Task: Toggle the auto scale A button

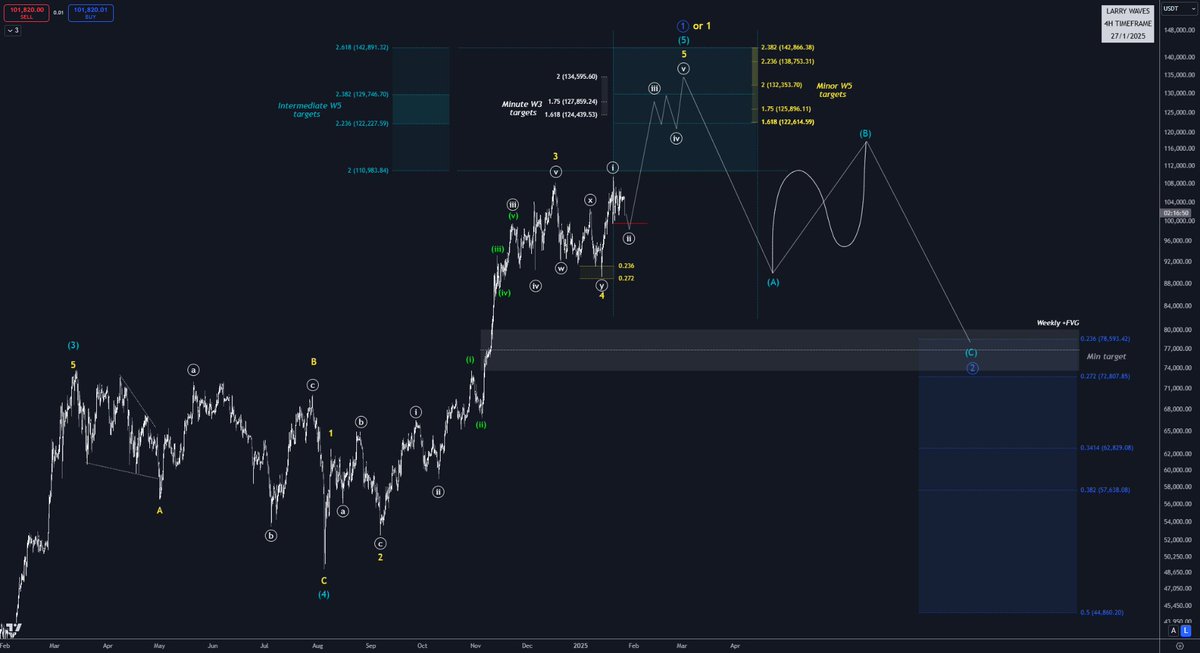Action: [1172, 631]
